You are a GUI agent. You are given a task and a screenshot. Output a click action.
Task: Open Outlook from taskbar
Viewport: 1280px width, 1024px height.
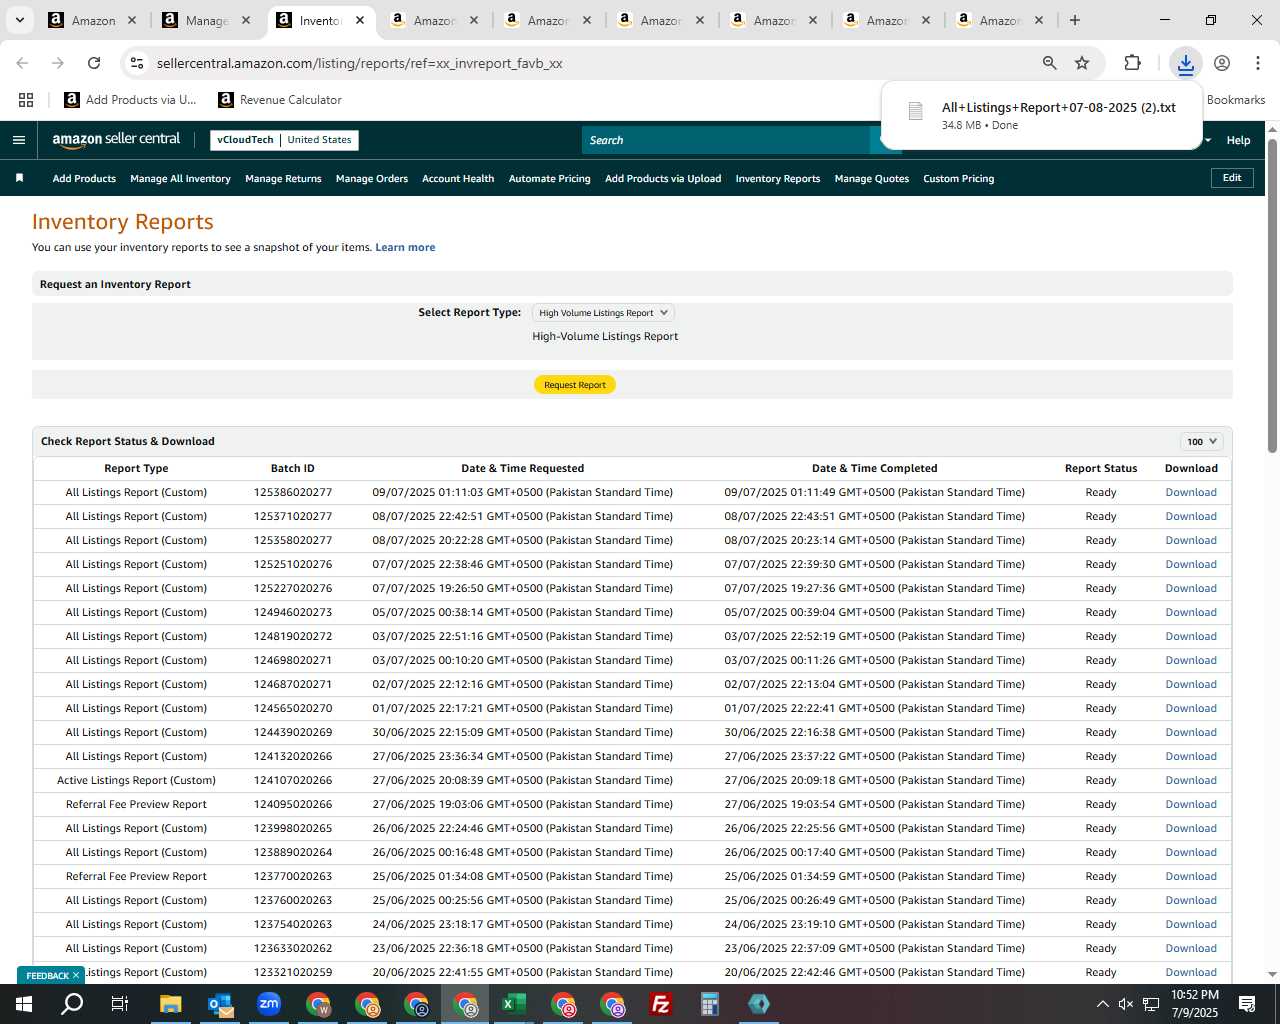[219, 1004]
